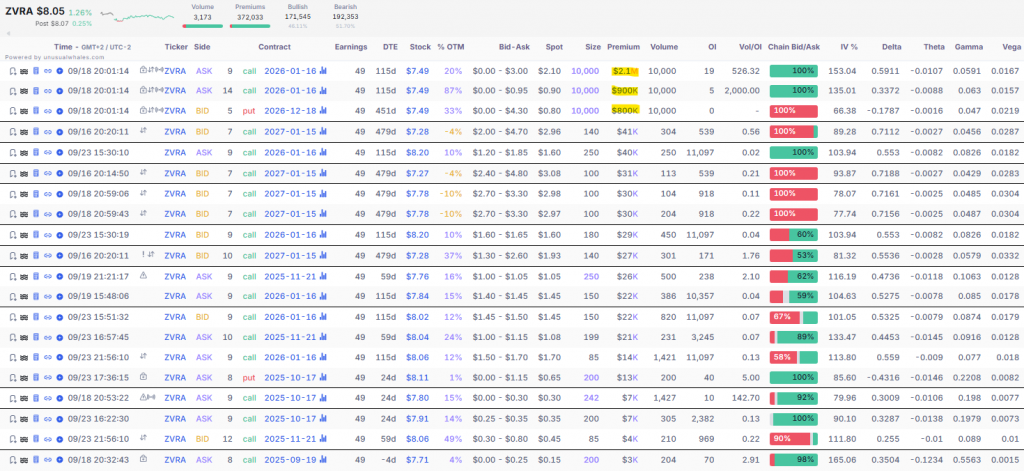Click the Contract column header
Screen dimensions: 1024x471
coord(274,47)
